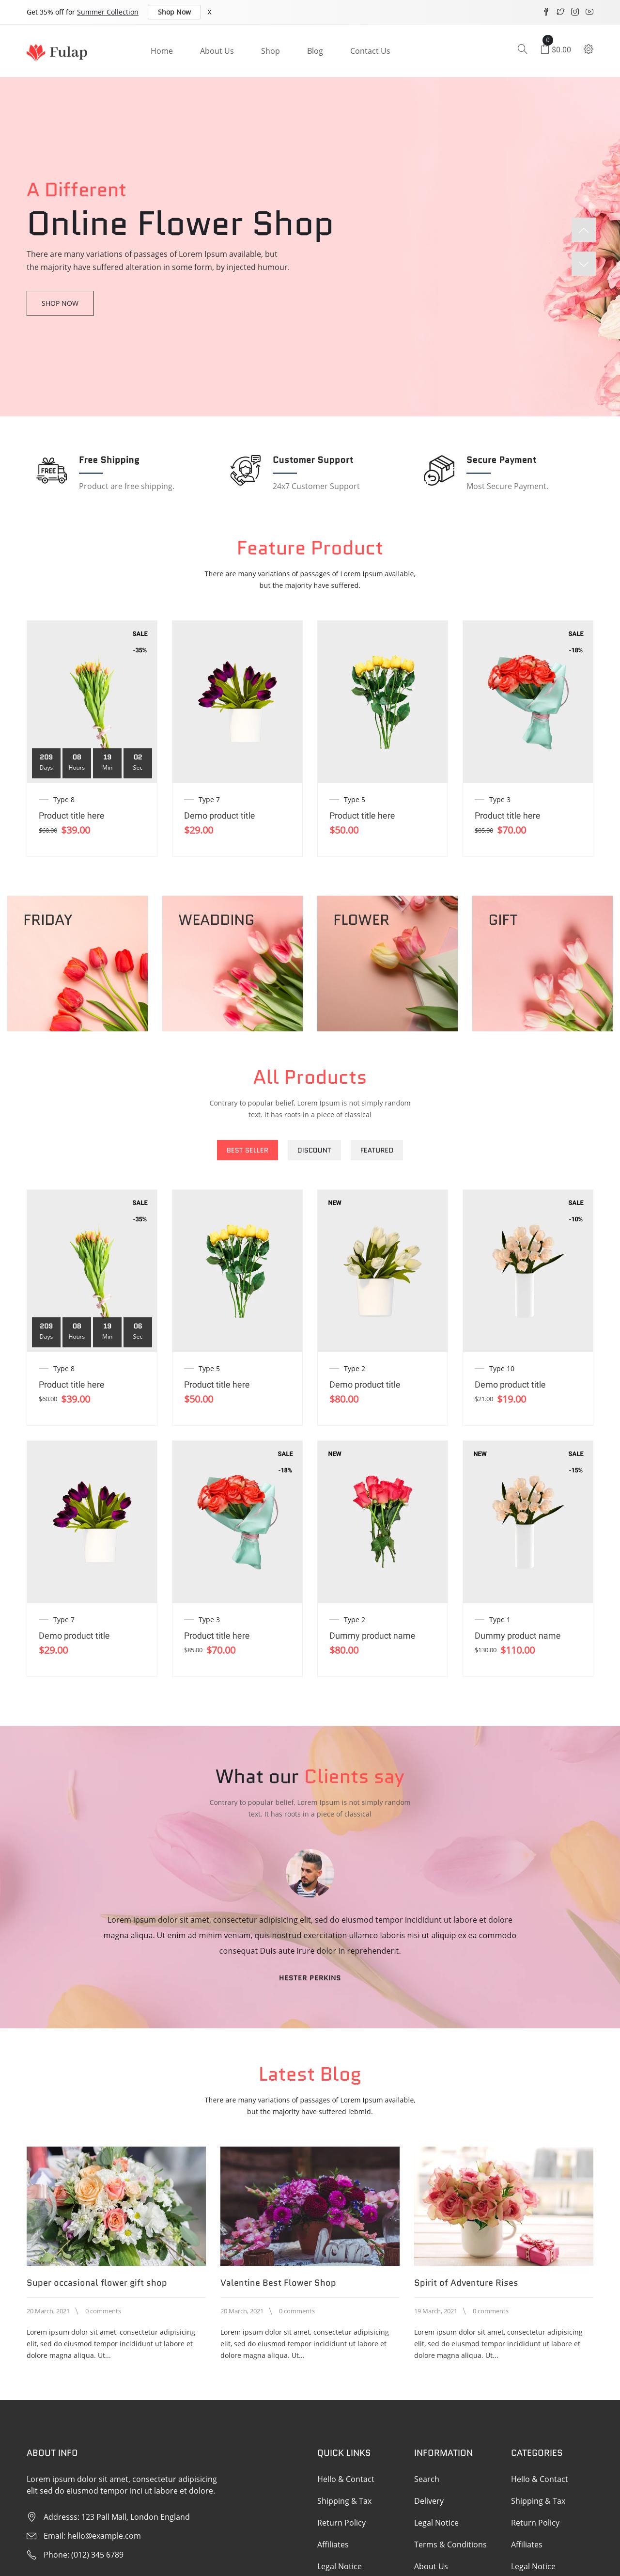Open the Shop menu item
The image size is (620, 2576).
pyautogui.click(x=270, y=51)
